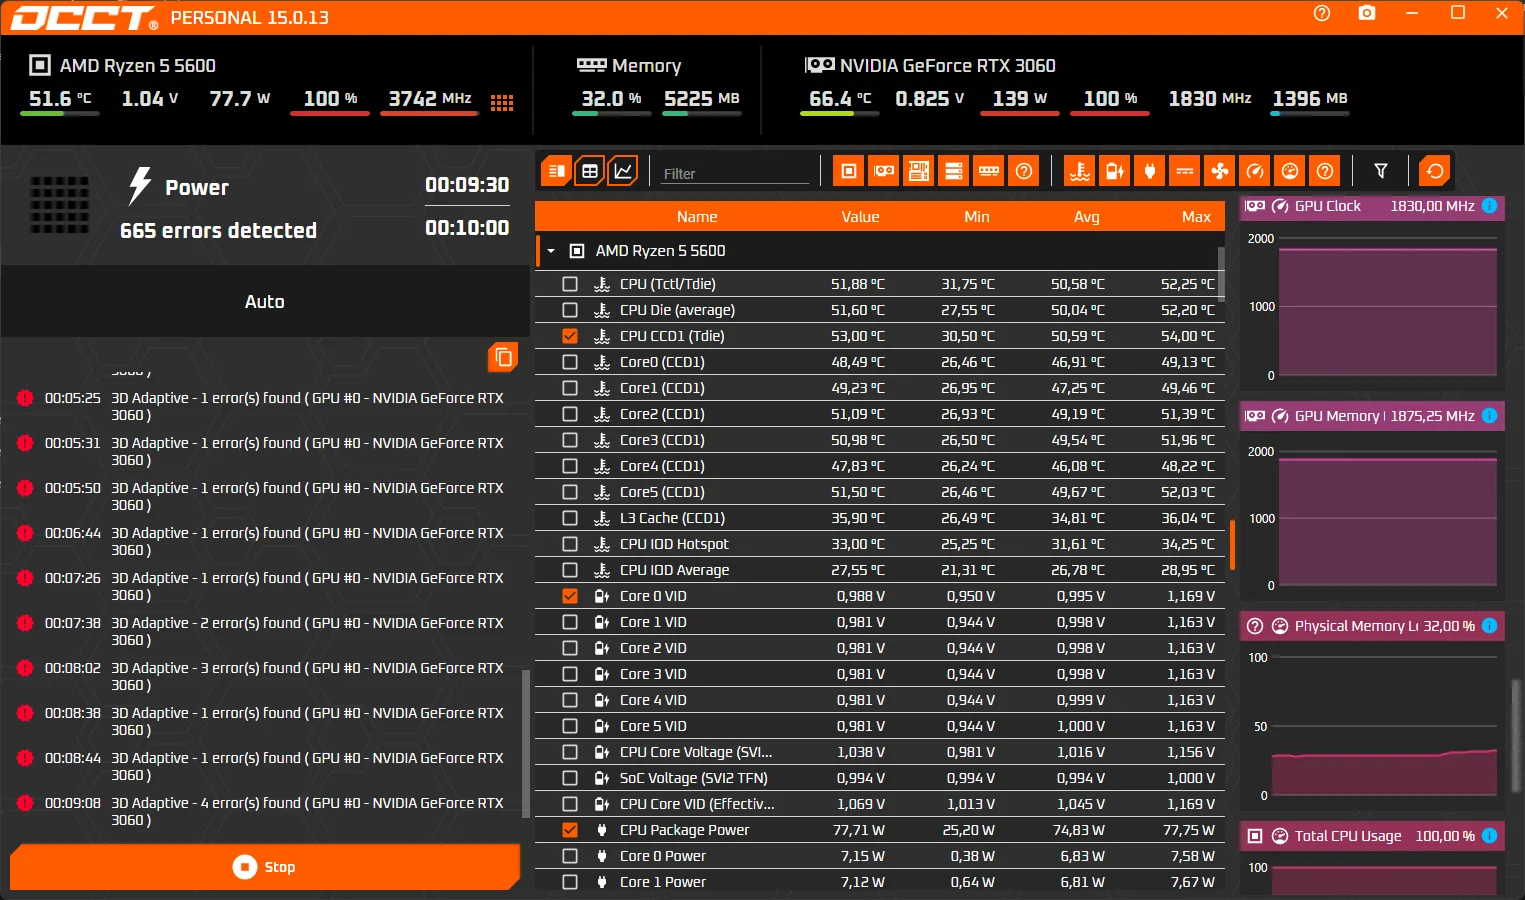Toggle the unknown sensor type filter icon
Screen dimensions: 1525x900
tap(1325, 171)
